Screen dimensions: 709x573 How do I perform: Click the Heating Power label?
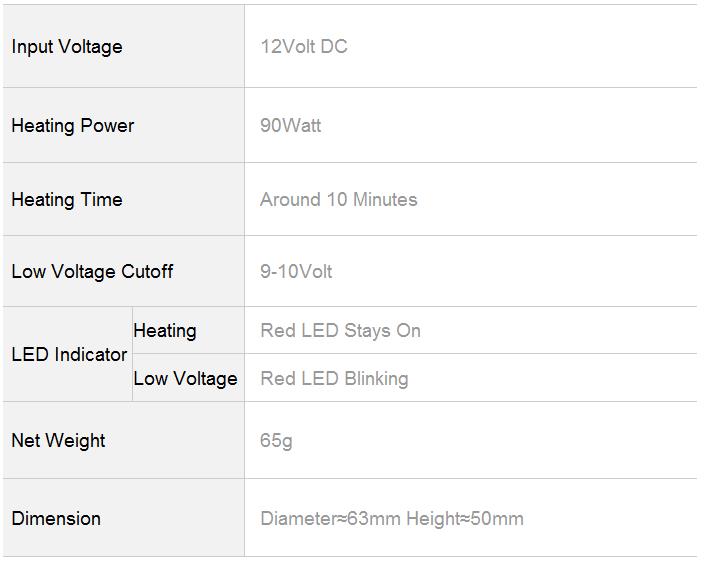pyautogui.click(x=73, y=126)
